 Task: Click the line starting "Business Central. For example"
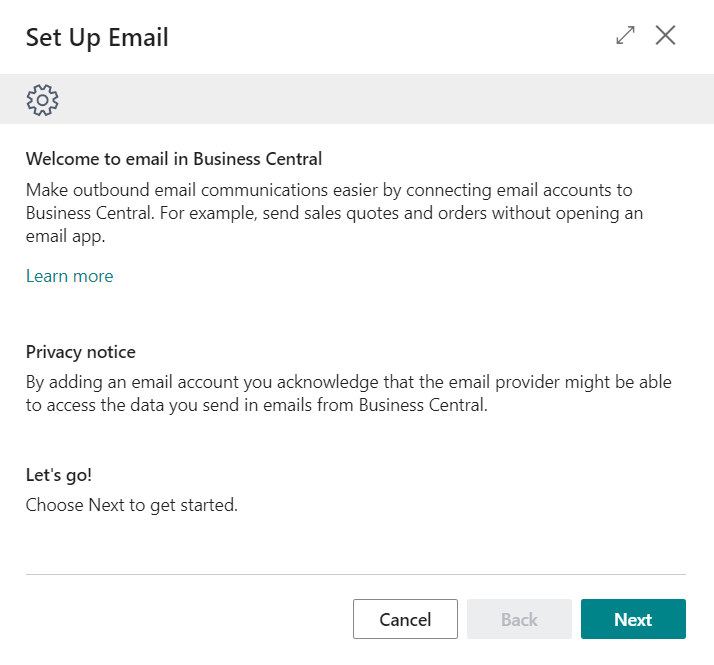pos(334,212)
